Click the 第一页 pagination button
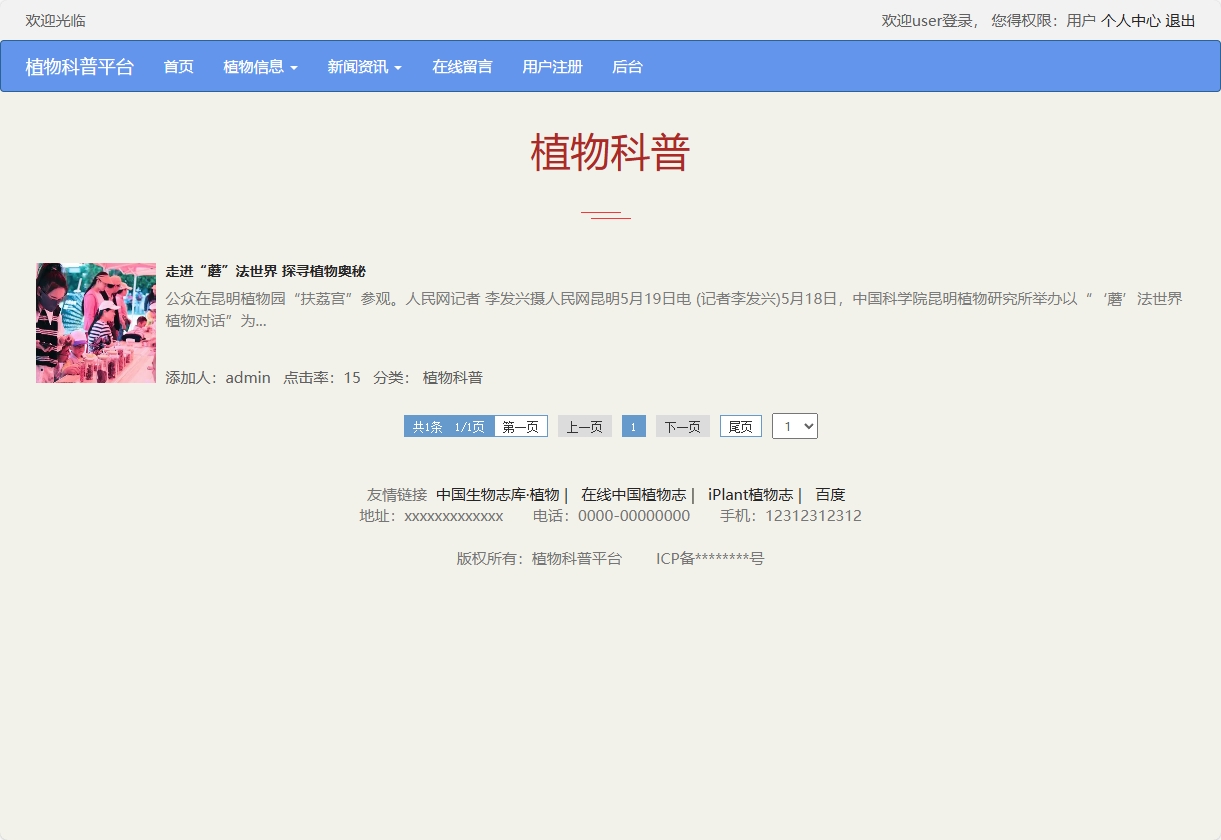This screenshot has width=1221, height=840. coord(520,427)
